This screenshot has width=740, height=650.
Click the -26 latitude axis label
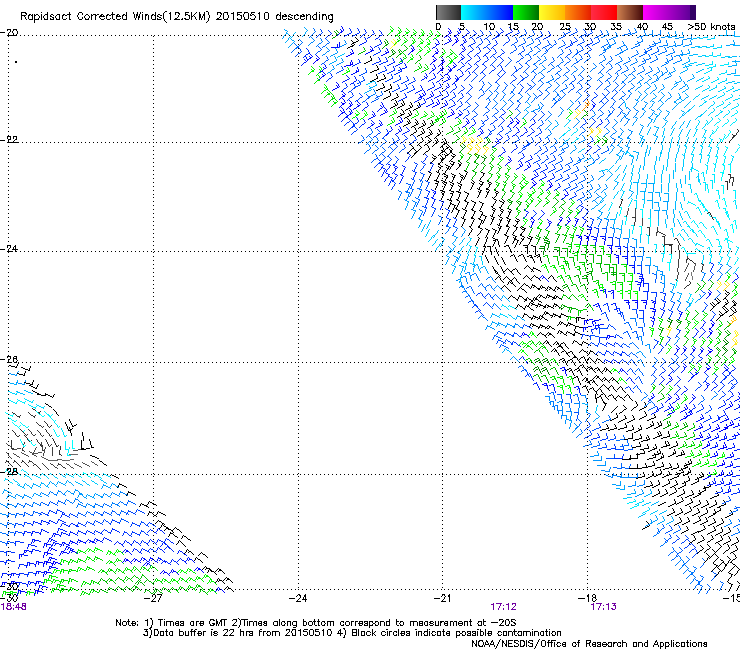point(9,360)
